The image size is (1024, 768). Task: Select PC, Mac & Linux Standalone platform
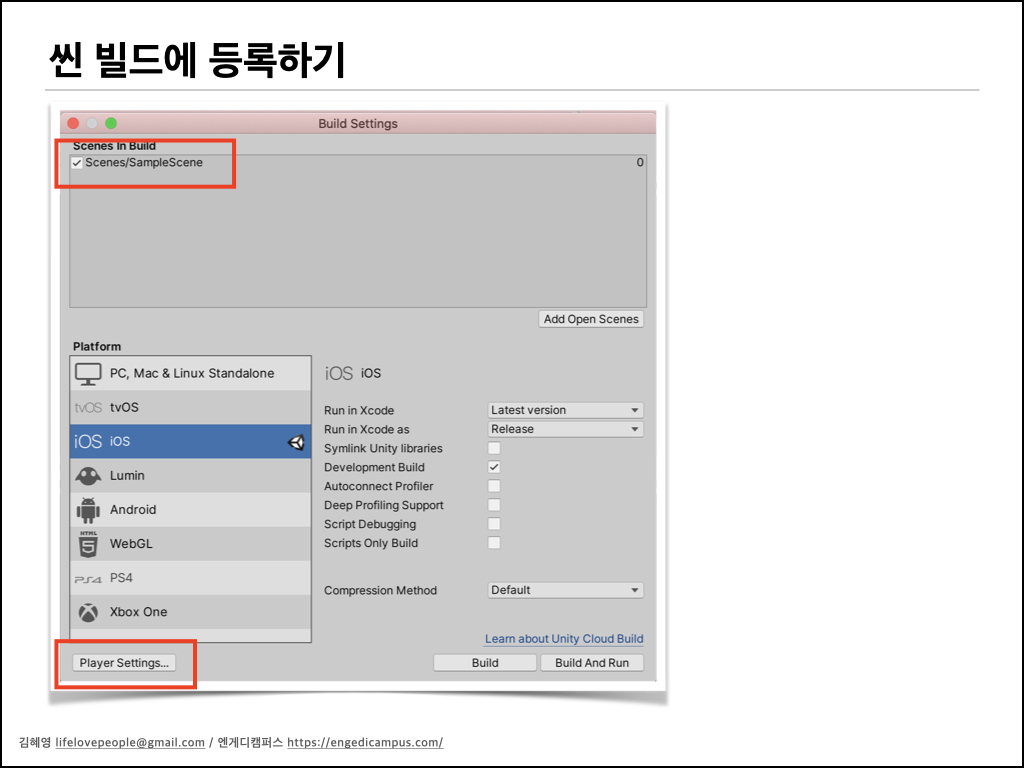tap(191, 374)
